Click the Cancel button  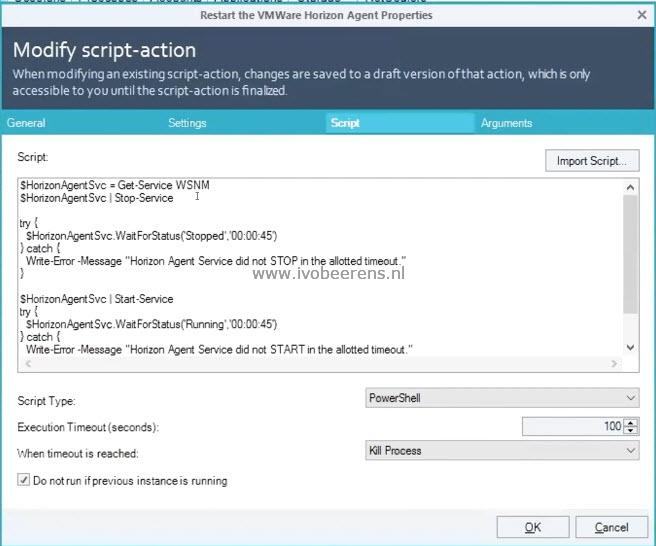coord(611,527)
